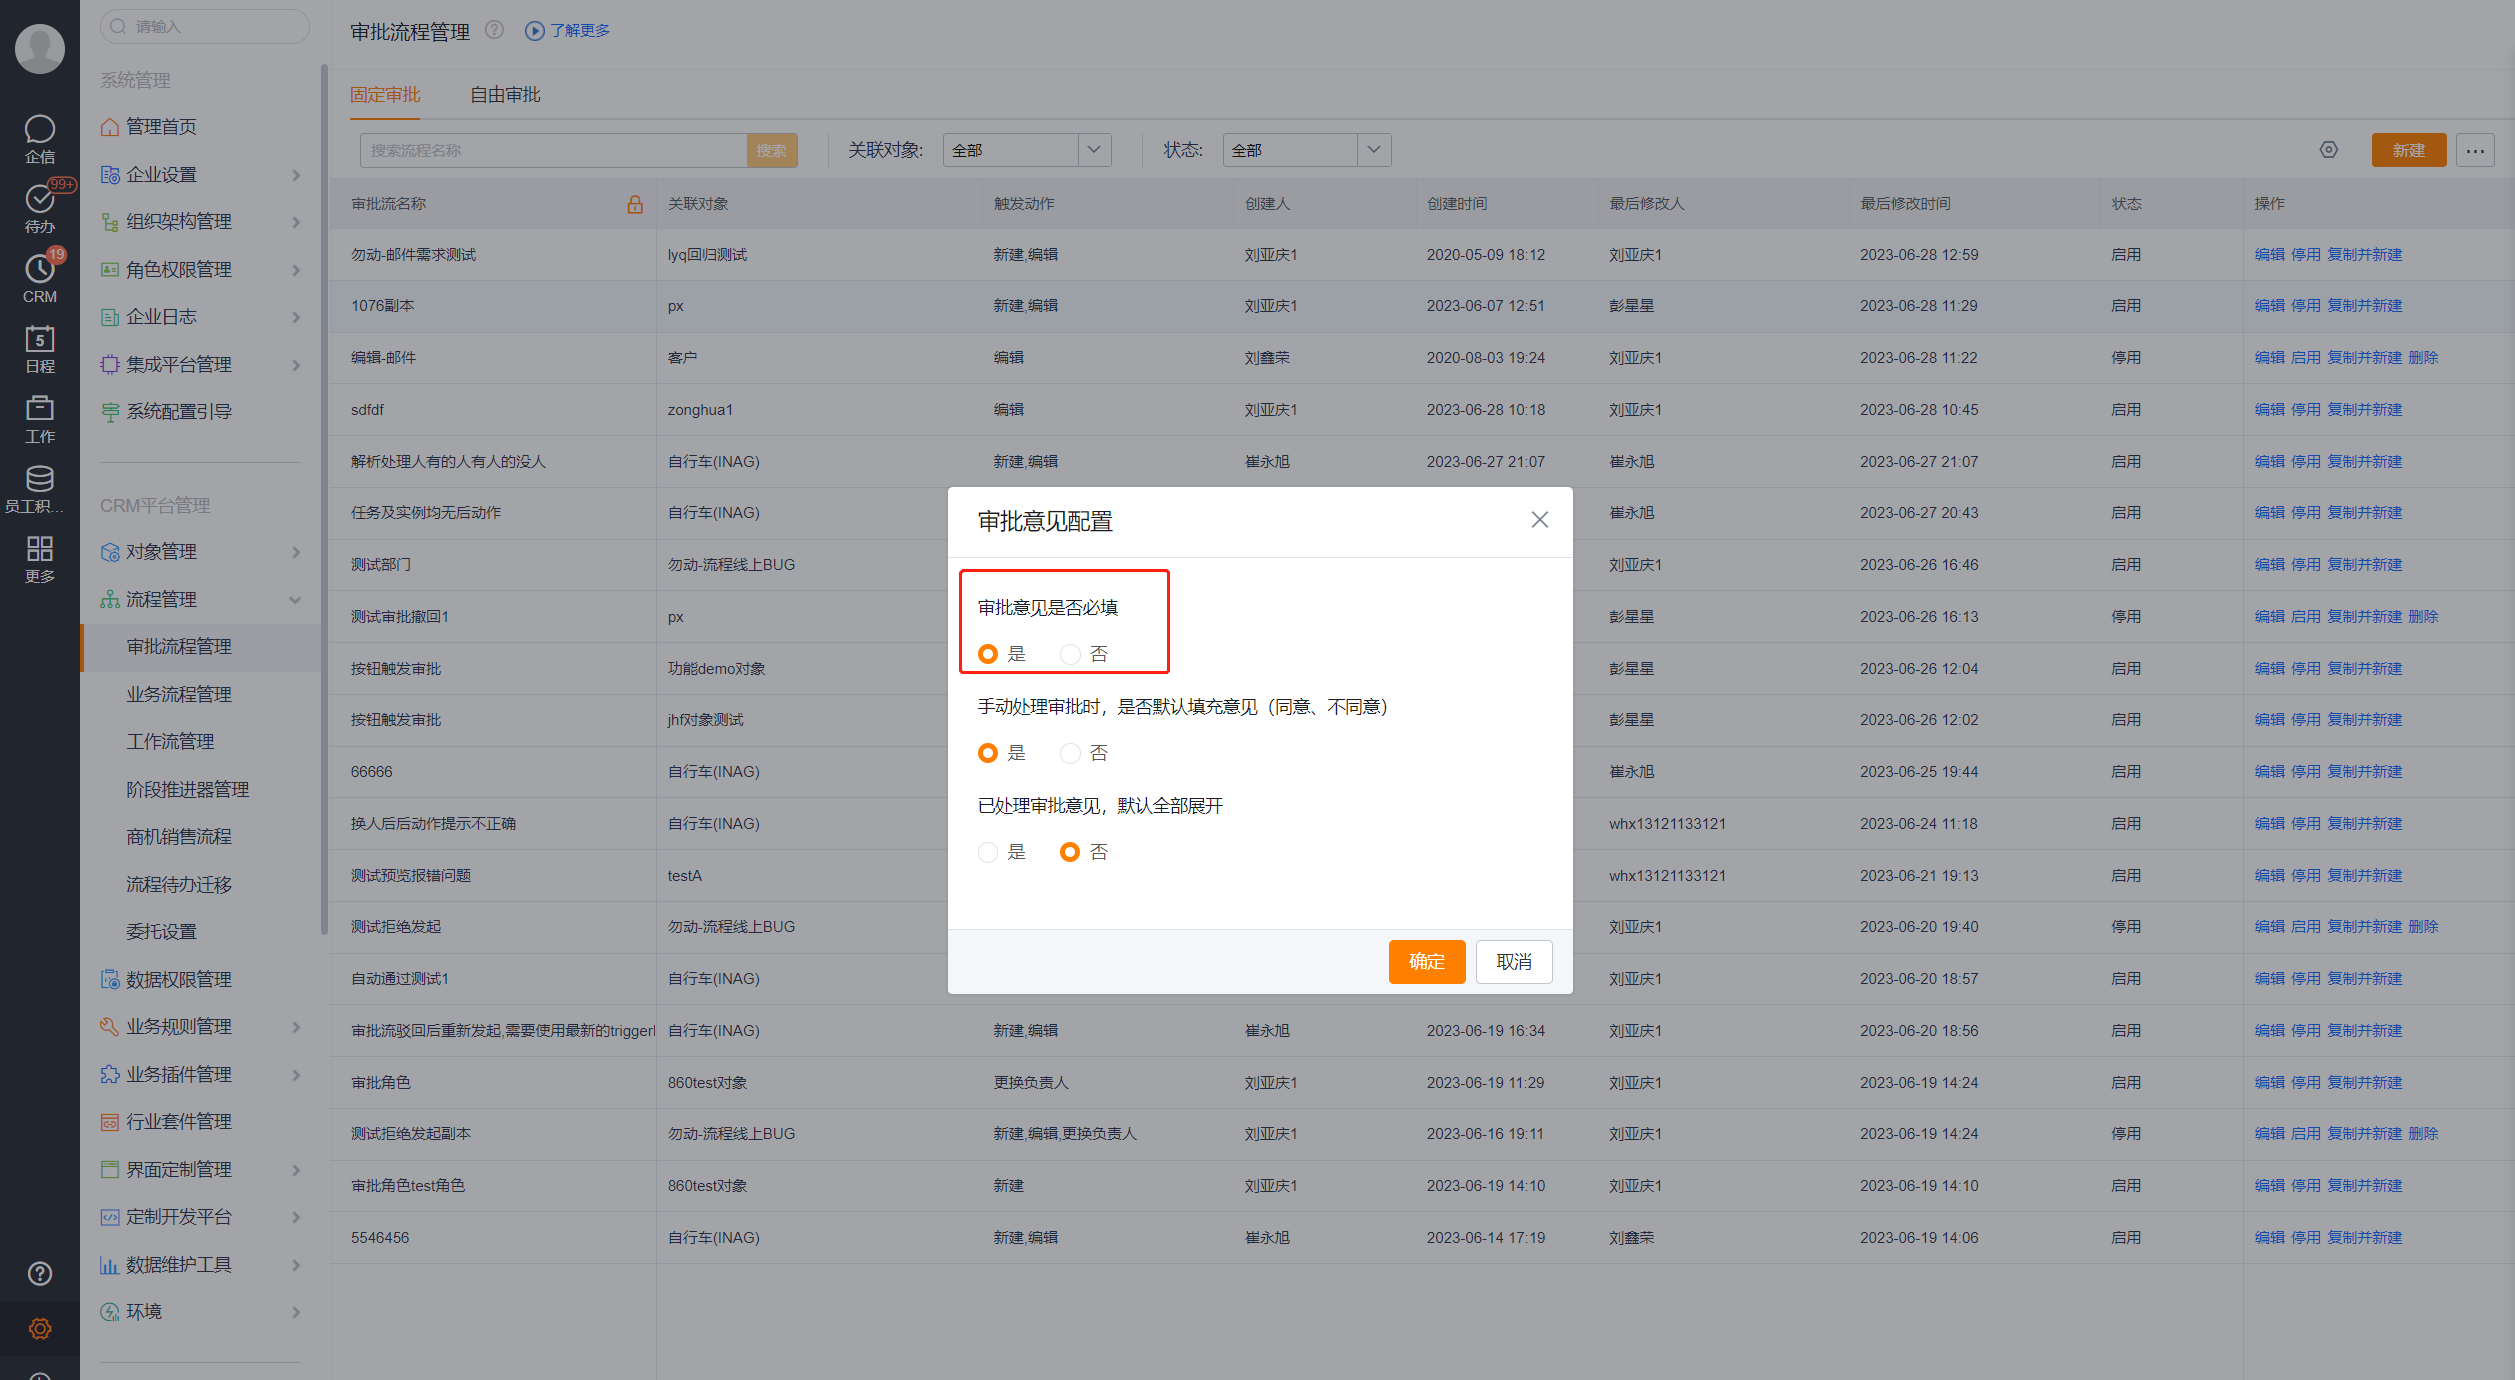Expand the 界面定制管理 chevron
This screenshot has height=1380, width=2515.
296,1170
